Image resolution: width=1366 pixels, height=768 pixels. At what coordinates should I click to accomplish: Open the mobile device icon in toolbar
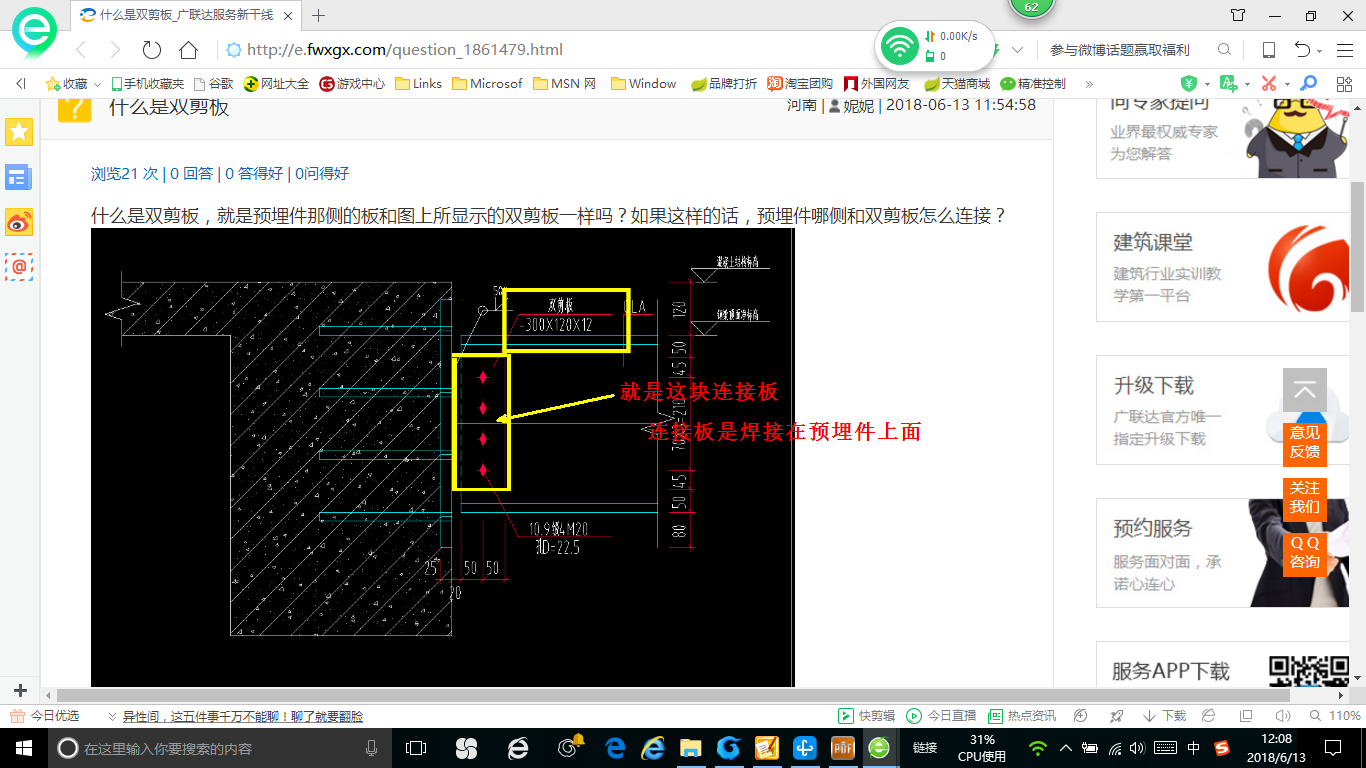1268,50
